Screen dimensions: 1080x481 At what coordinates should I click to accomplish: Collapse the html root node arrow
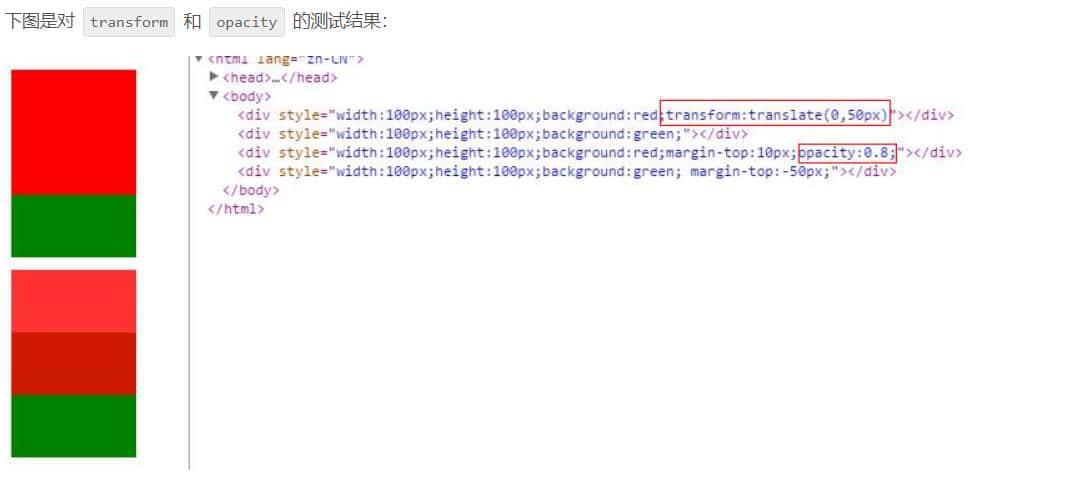(x=199, y=59)
